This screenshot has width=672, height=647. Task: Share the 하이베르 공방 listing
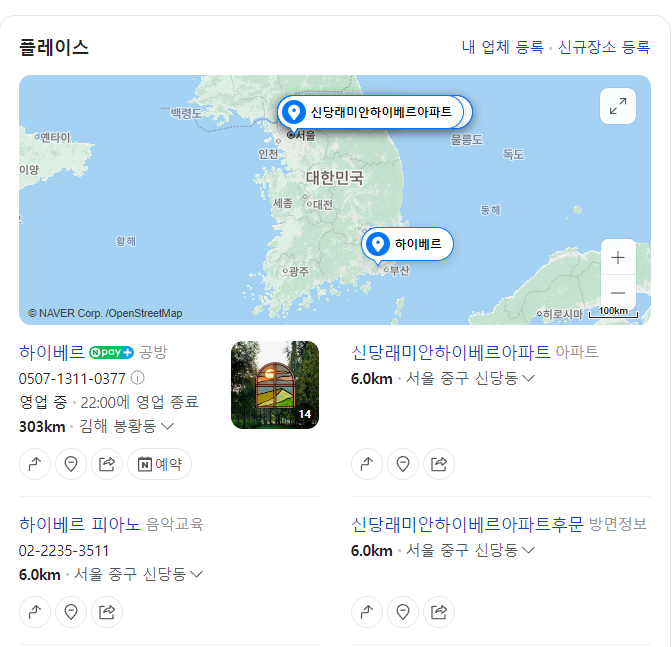(x=107, y=464)
